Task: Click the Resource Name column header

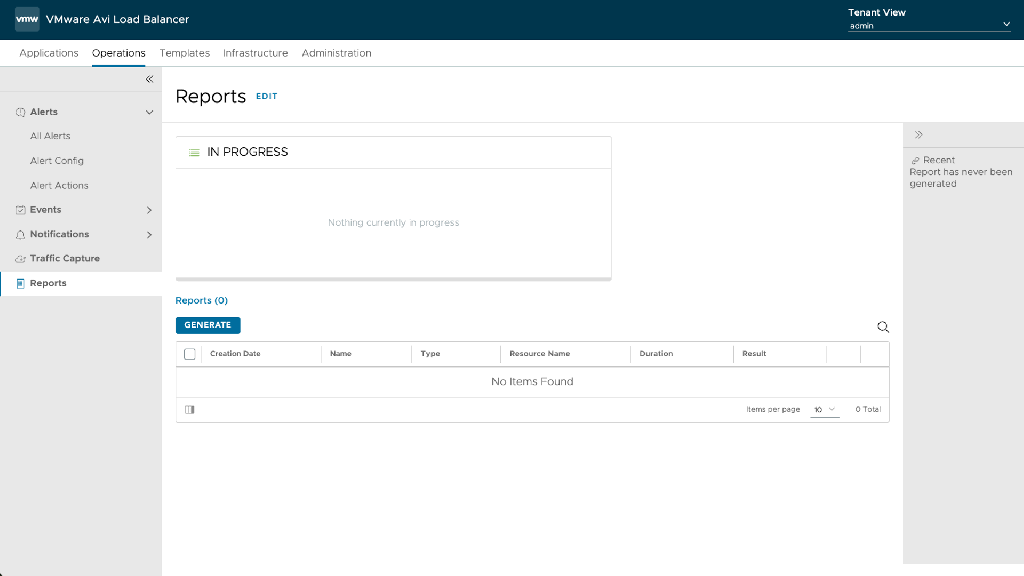Action: click(x=539, y=353)
